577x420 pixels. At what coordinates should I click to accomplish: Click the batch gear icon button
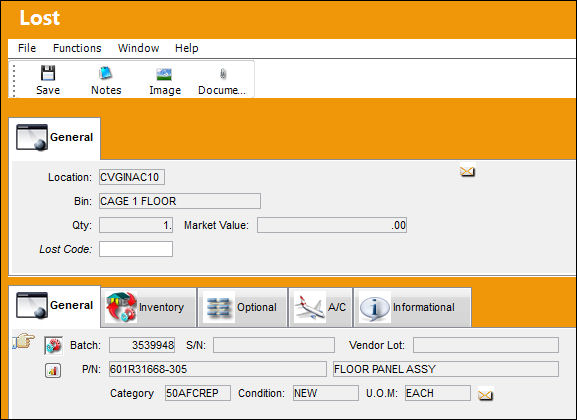coord(53,346)
